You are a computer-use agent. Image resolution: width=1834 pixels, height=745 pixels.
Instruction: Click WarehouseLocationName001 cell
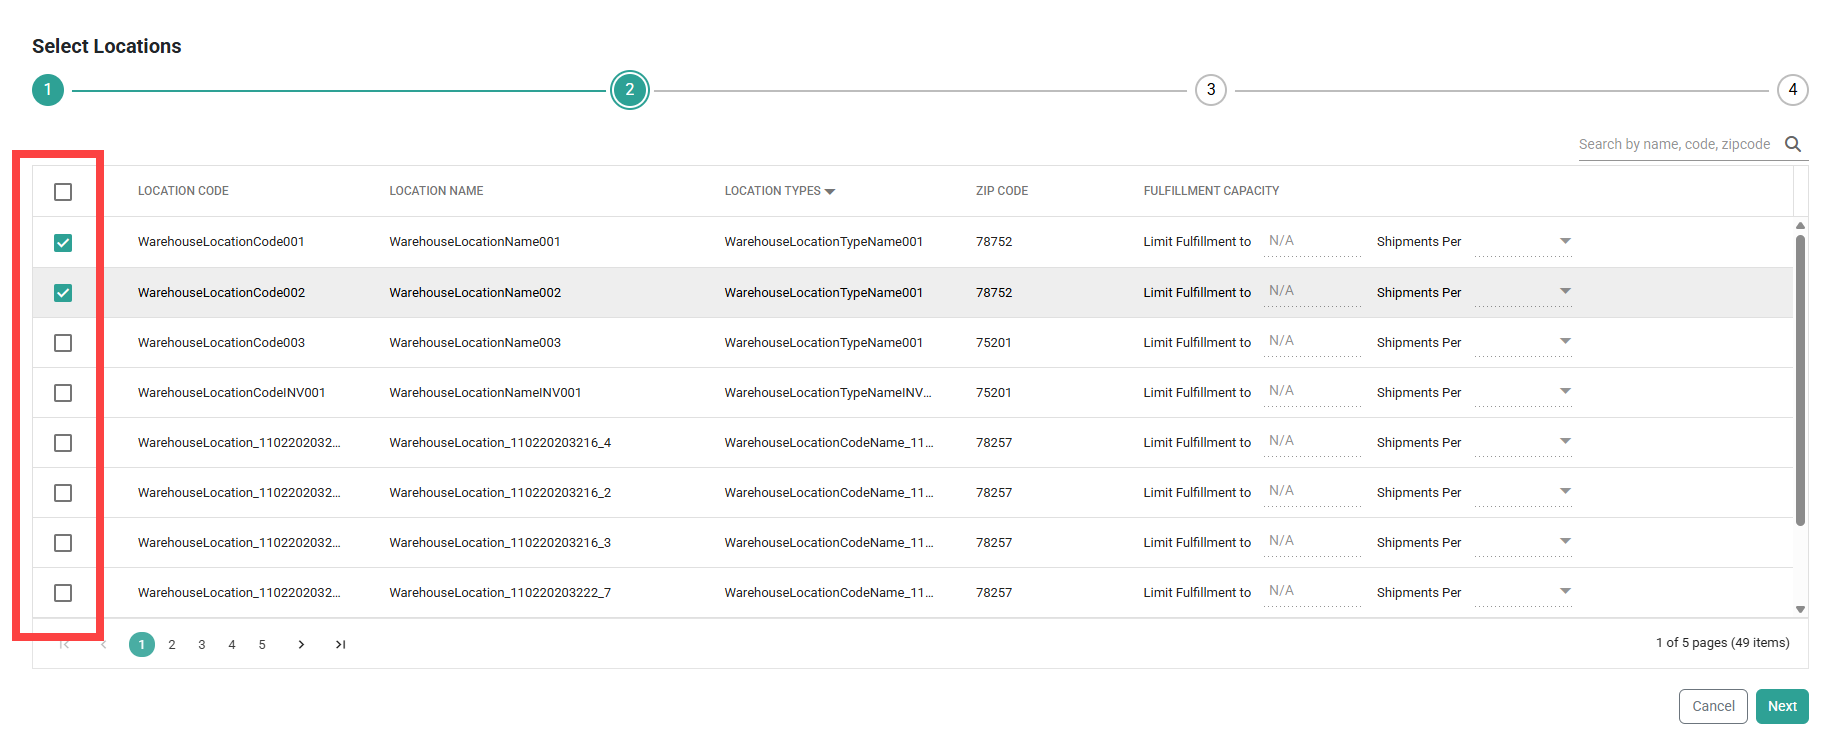point(475,242)
